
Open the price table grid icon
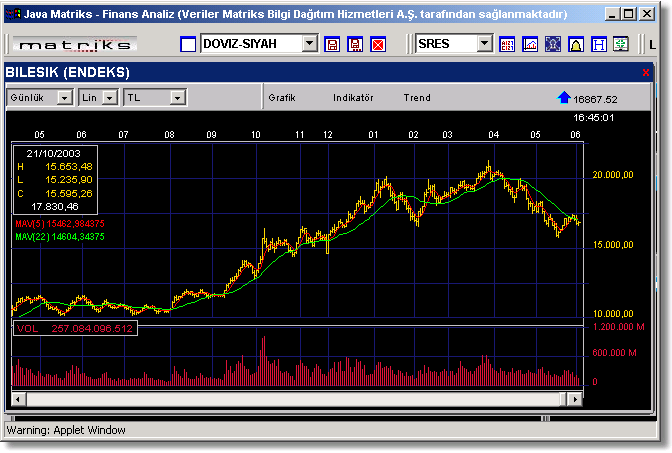click(507, 45)
